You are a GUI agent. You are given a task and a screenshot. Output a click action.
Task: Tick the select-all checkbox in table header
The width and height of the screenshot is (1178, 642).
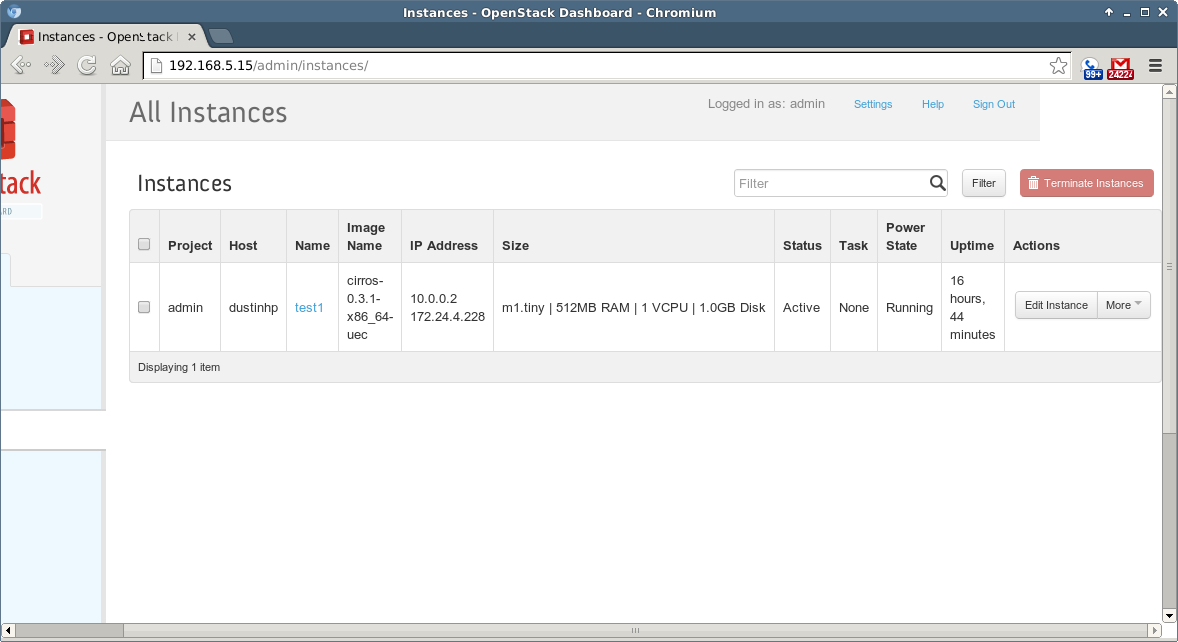144,245
